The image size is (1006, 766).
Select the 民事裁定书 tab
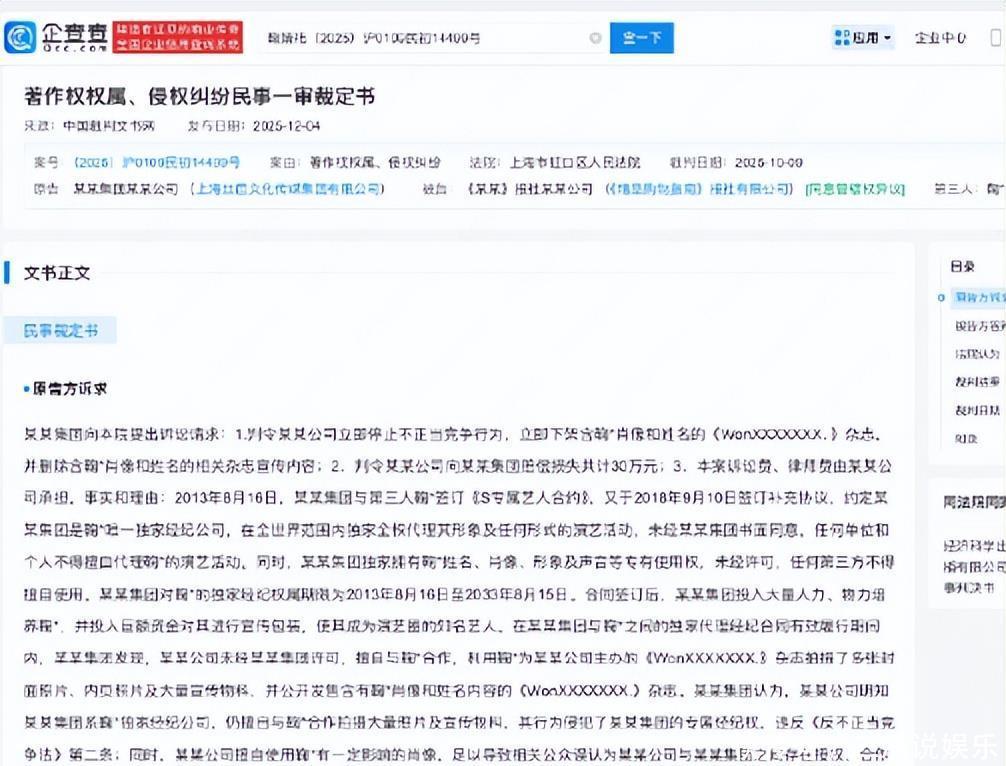60,331
